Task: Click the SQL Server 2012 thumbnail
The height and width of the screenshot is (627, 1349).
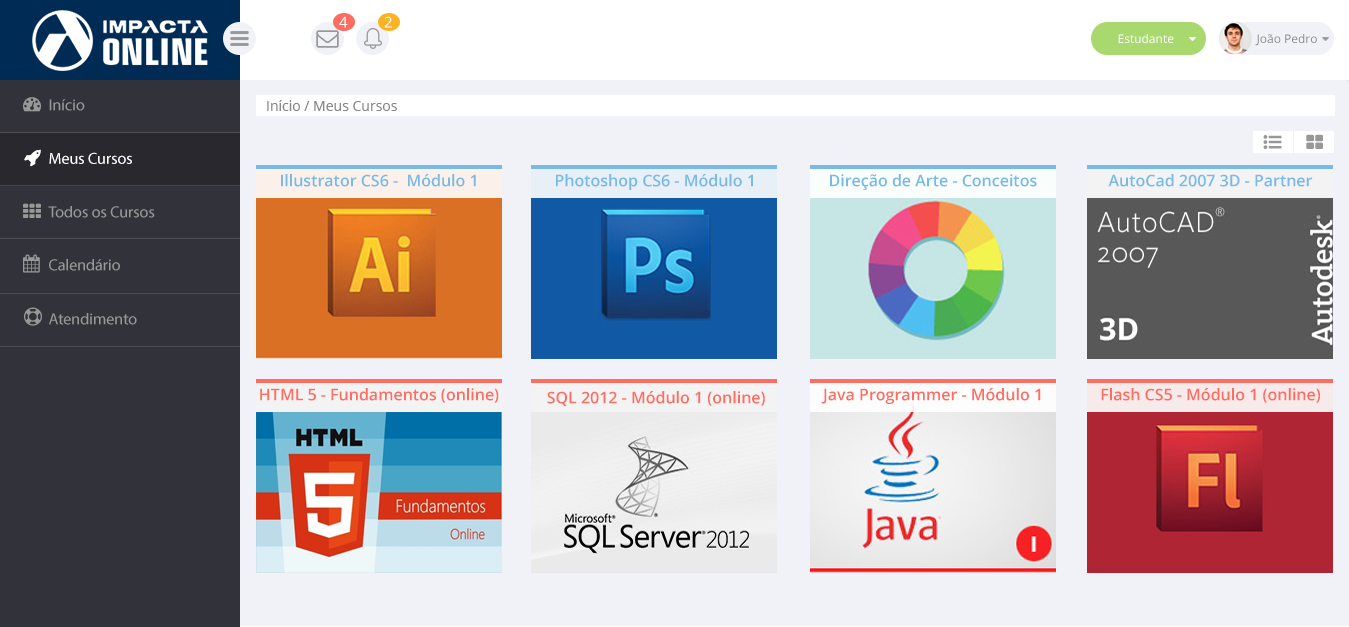Action: tap(654, 492)
